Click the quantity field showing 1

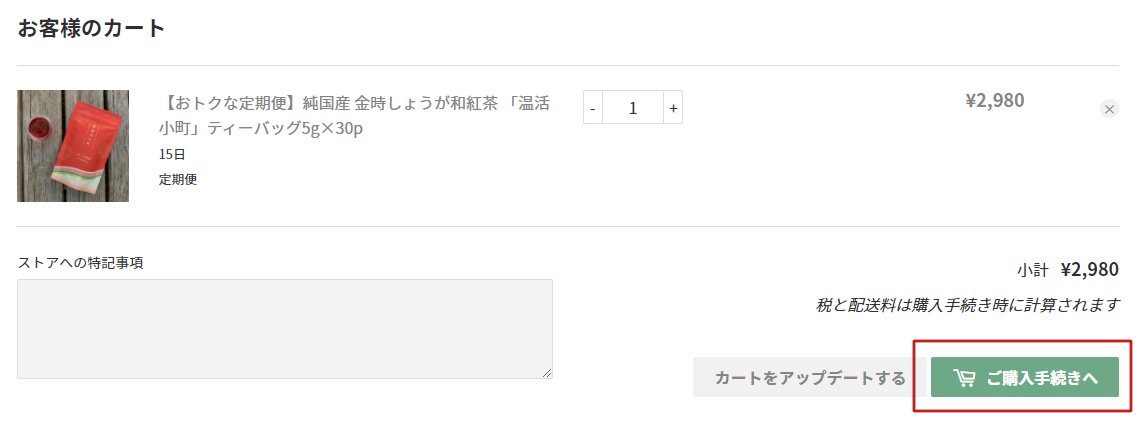633,108
